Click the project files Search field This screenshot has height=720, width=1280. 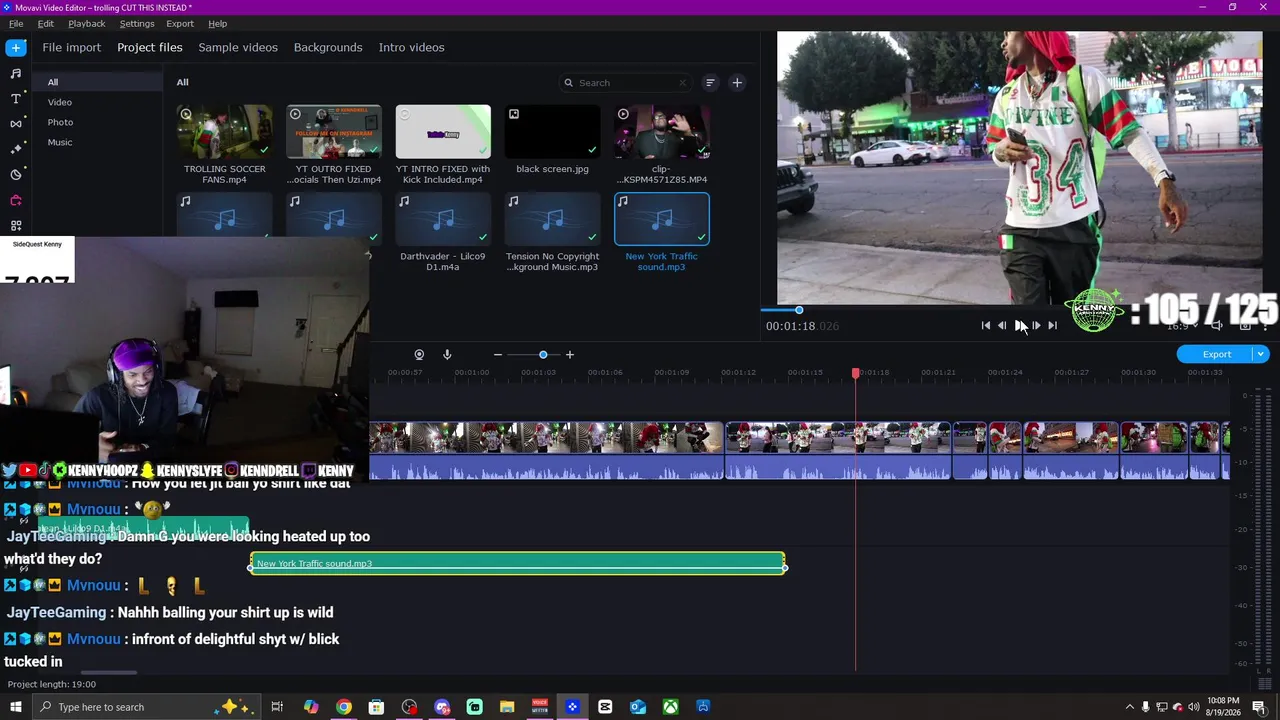(x=625, y=83)
